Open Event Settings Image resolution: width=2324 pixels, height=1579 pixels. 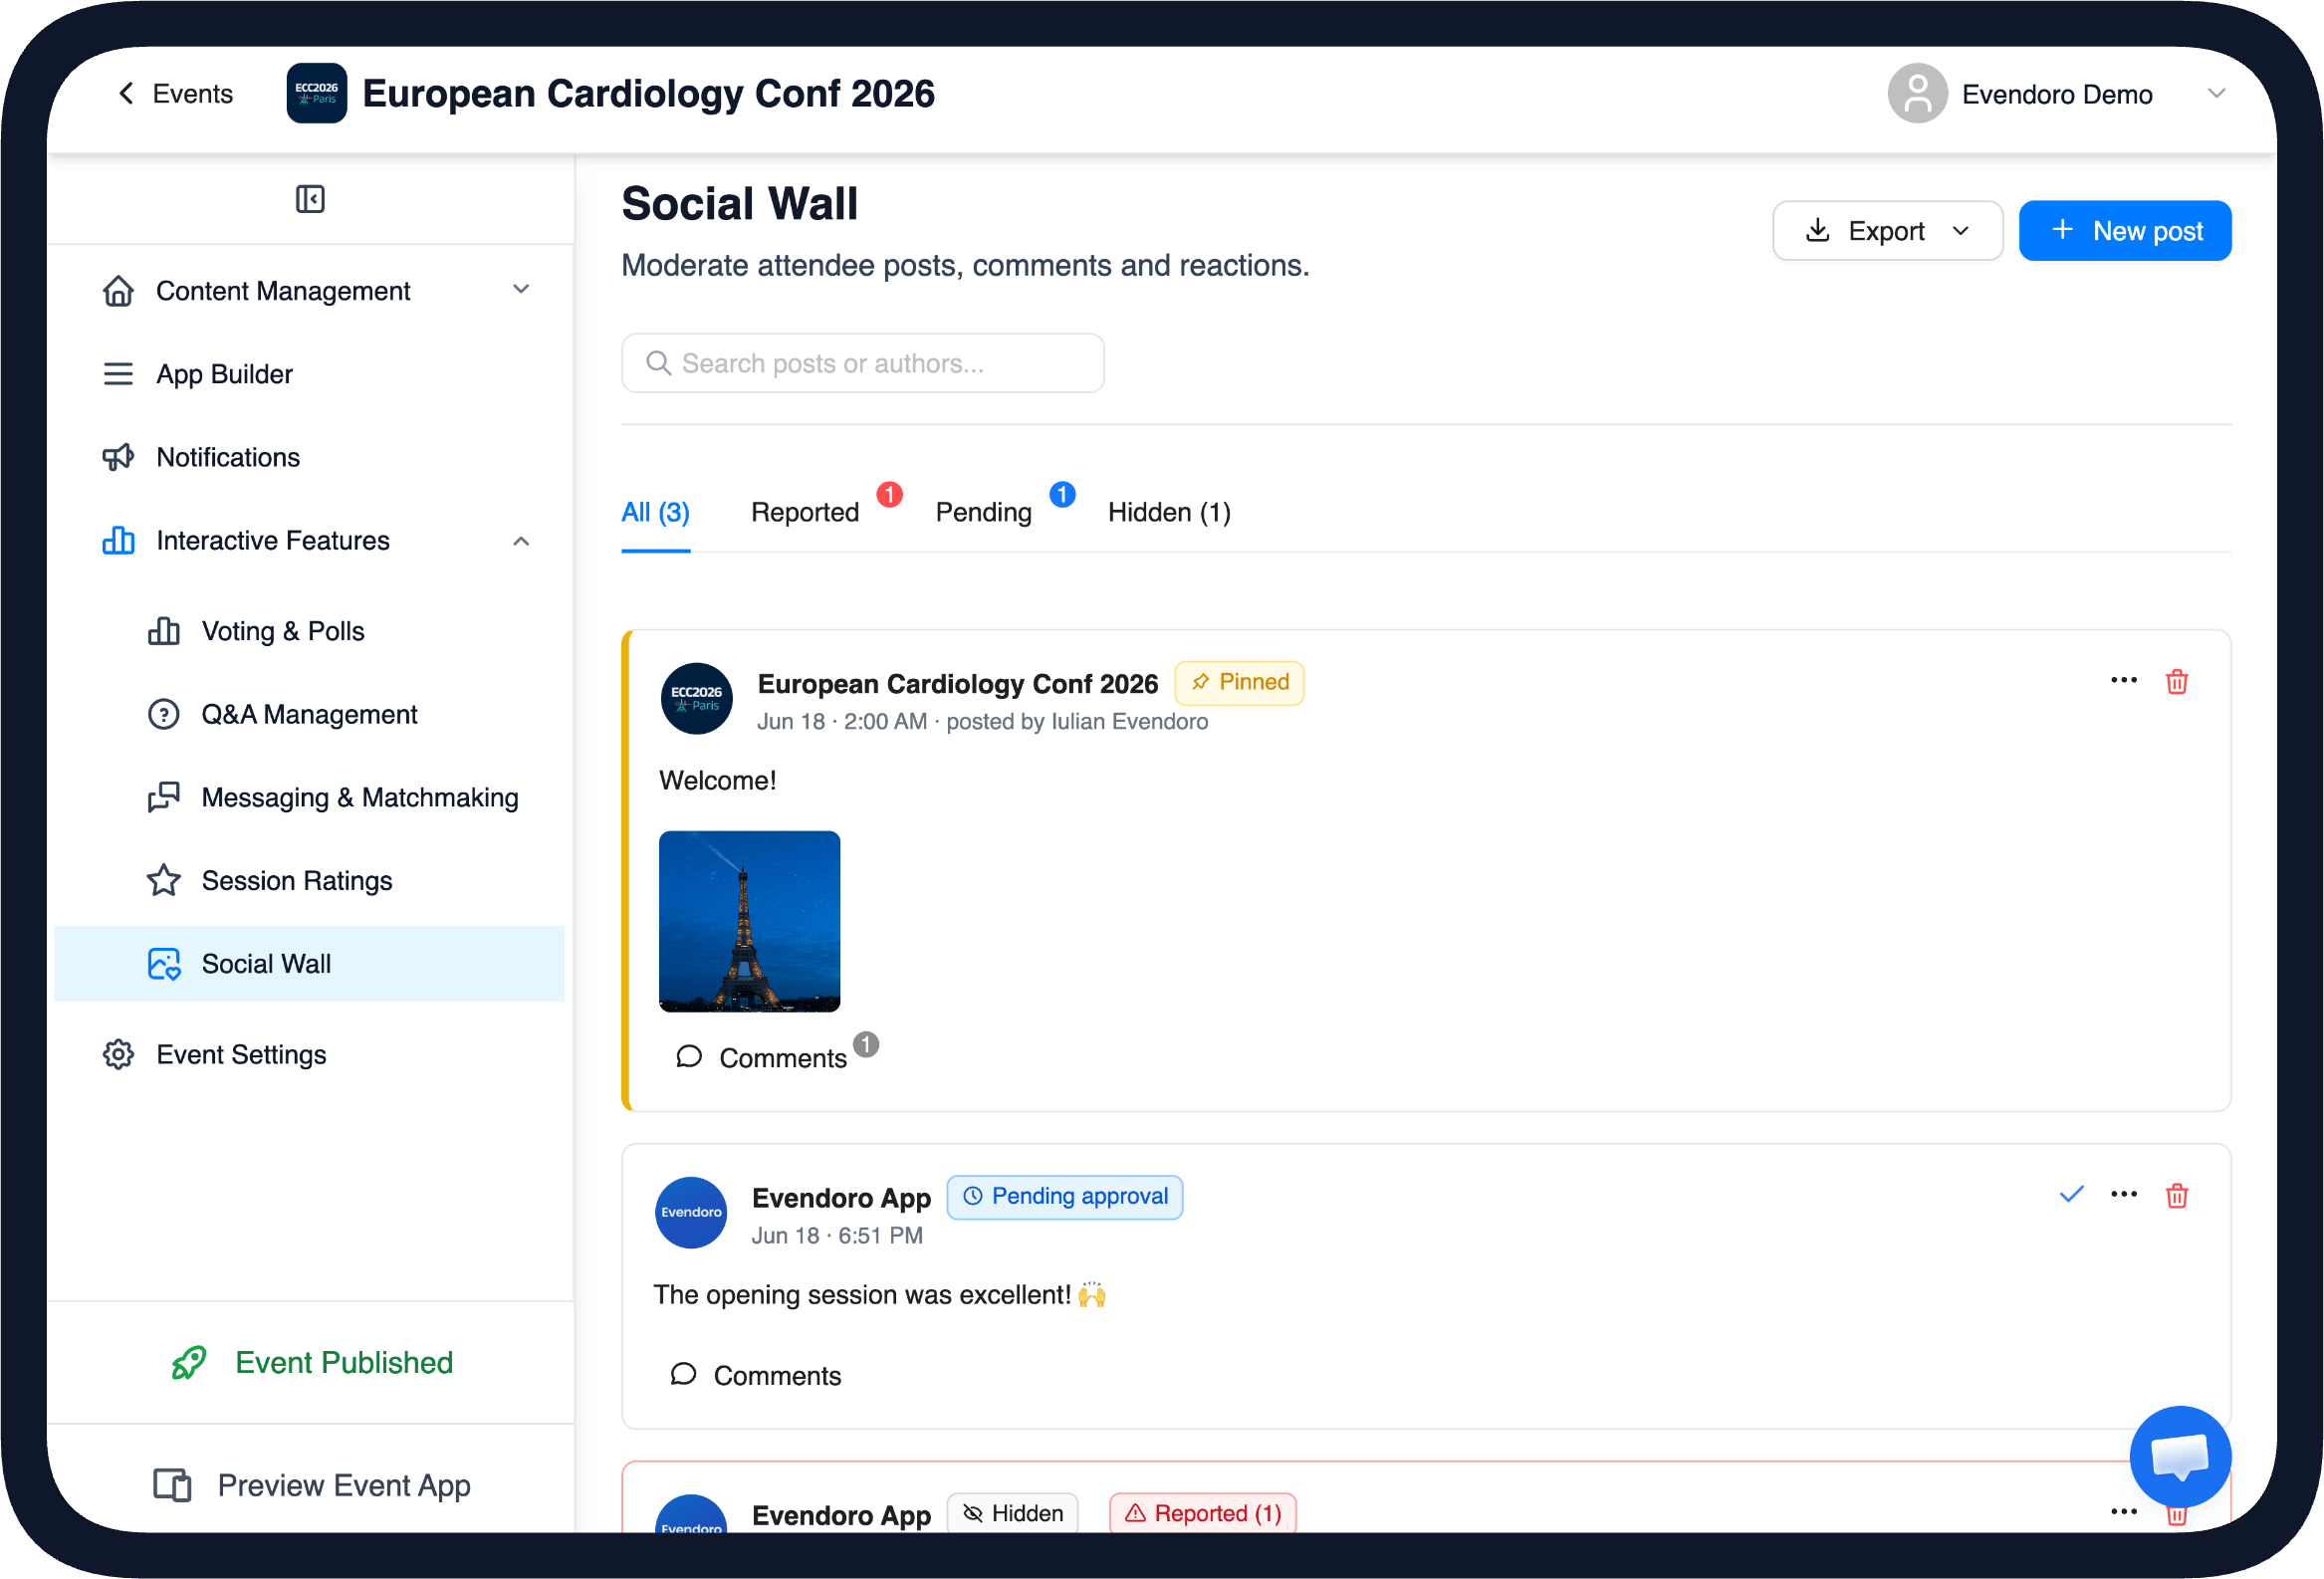[x=308, y=1054]
